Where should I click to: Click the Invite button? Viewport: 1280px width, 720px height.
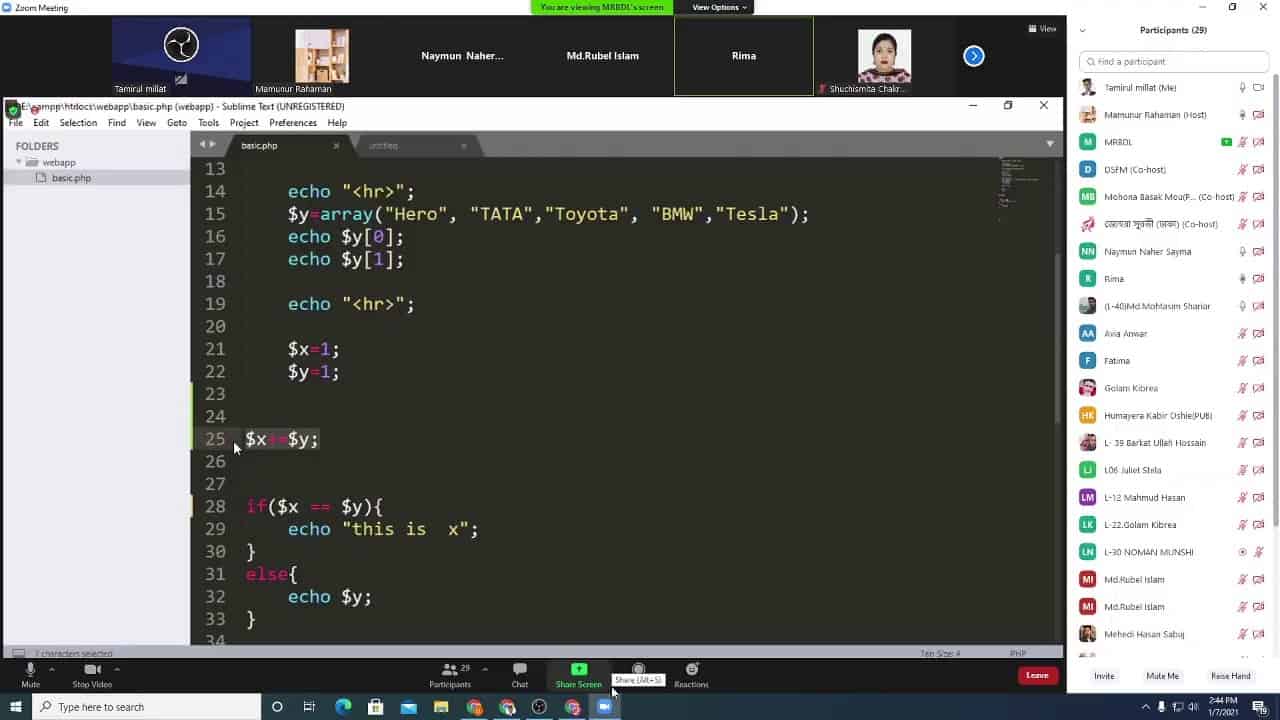point(1103,676)
